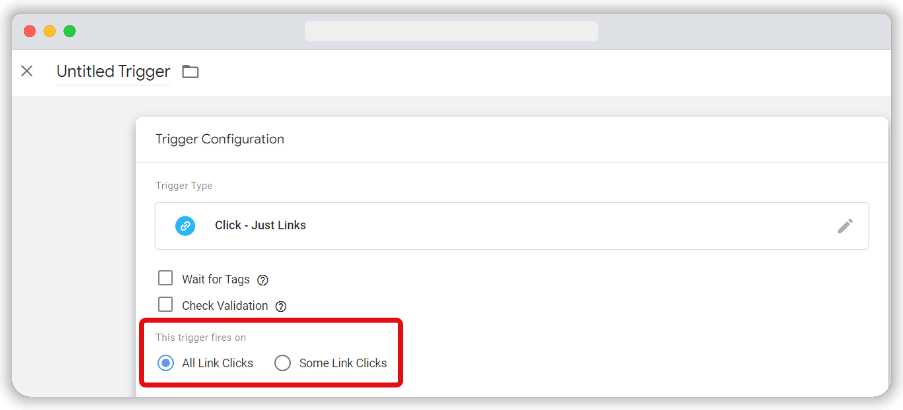
Task: Close the trigger editor with X icon
Action: [27, 71]
